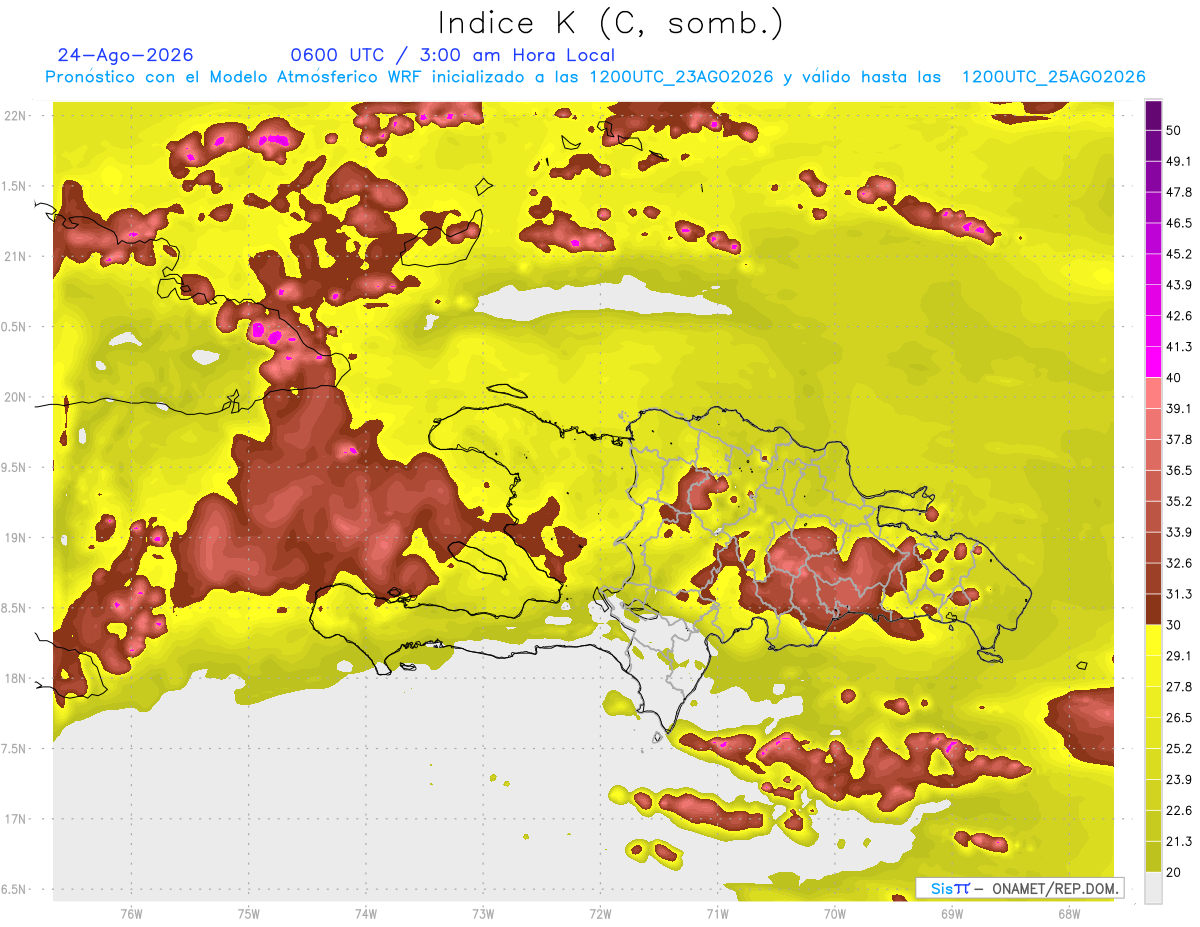The image size is (1200, 927).
Task: Click the legend value "33.9"
Action: tap(1178, 532)
